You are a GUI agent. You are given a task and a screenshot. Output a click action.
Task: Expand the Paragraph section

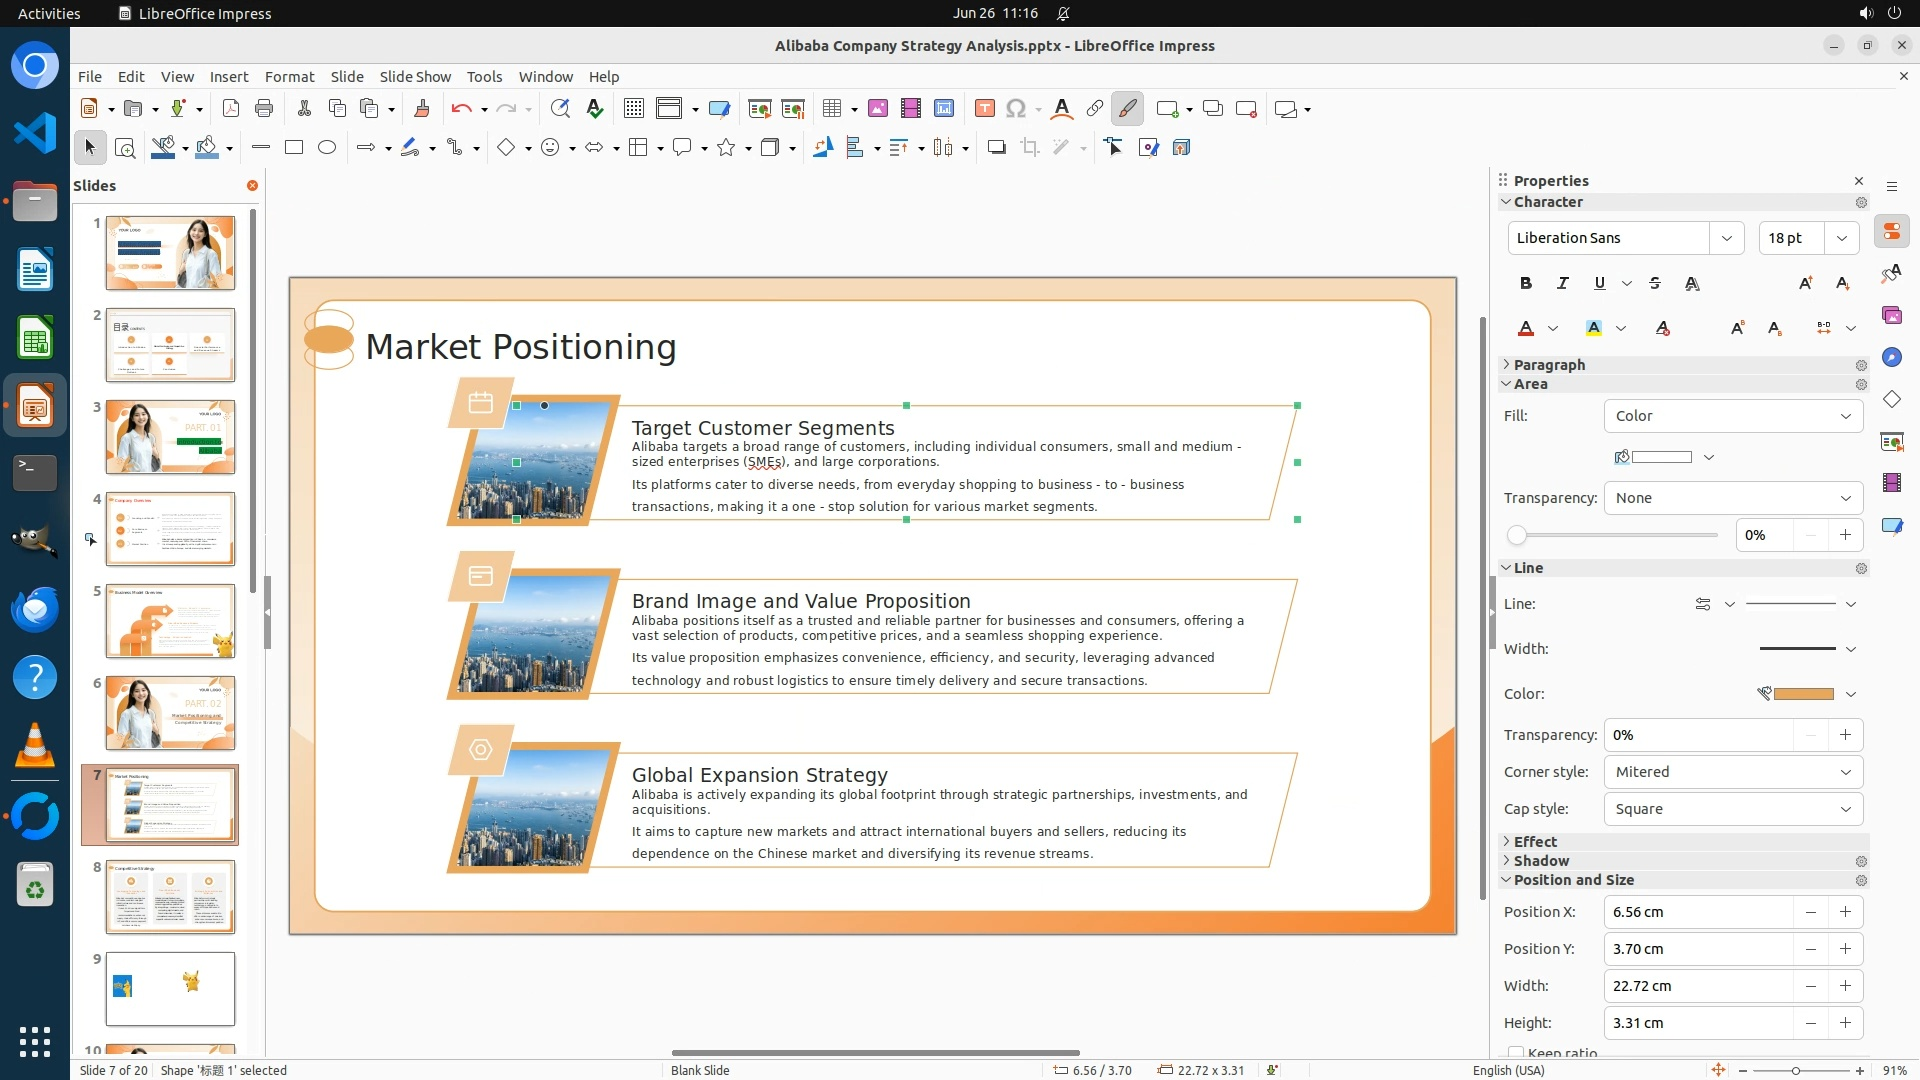pyautogui.click(x=1549, y=365)
